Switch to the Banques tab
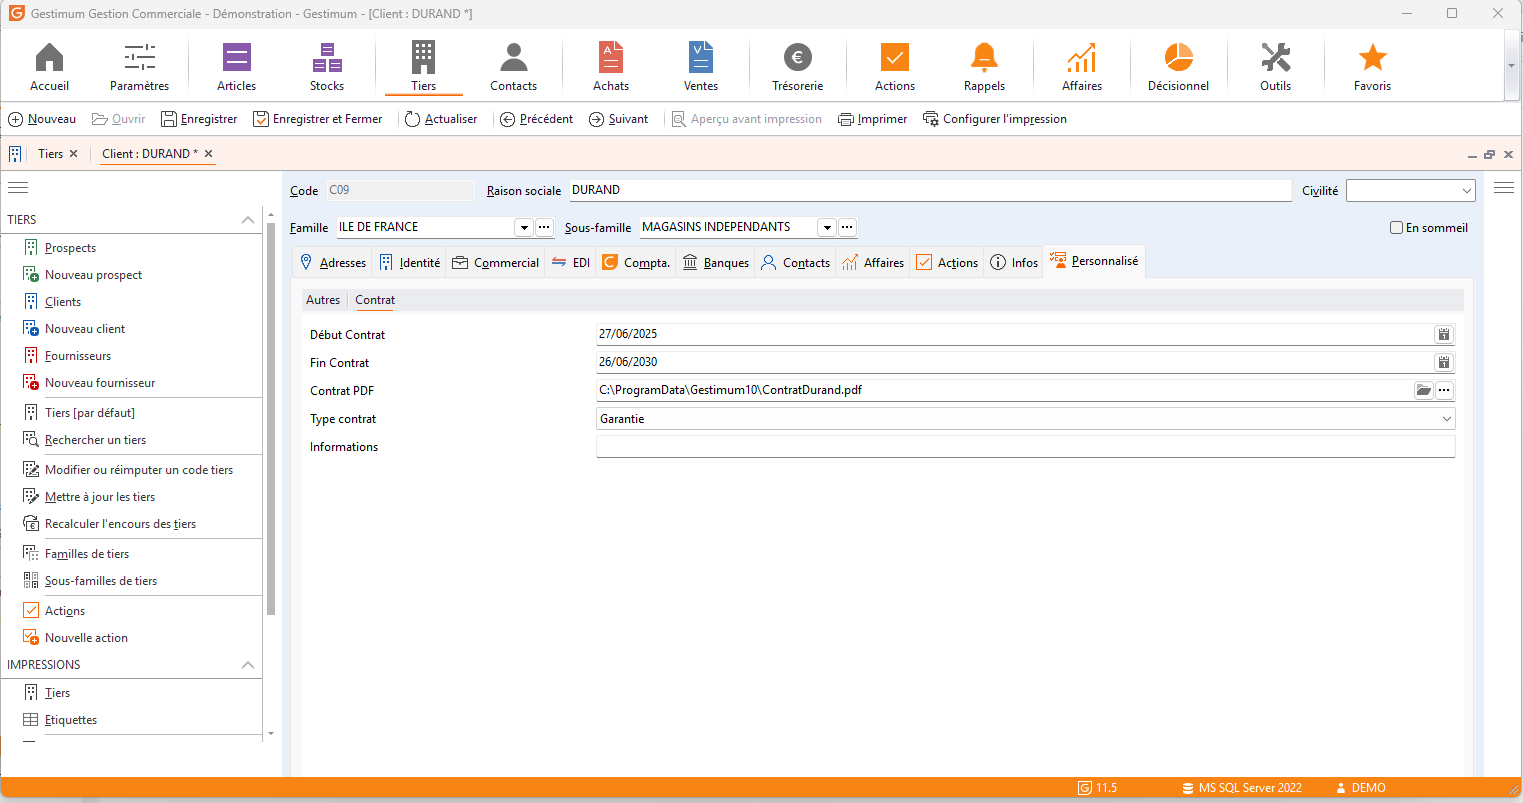This screenshot has width=1523, height=803. tap(716, 262)
